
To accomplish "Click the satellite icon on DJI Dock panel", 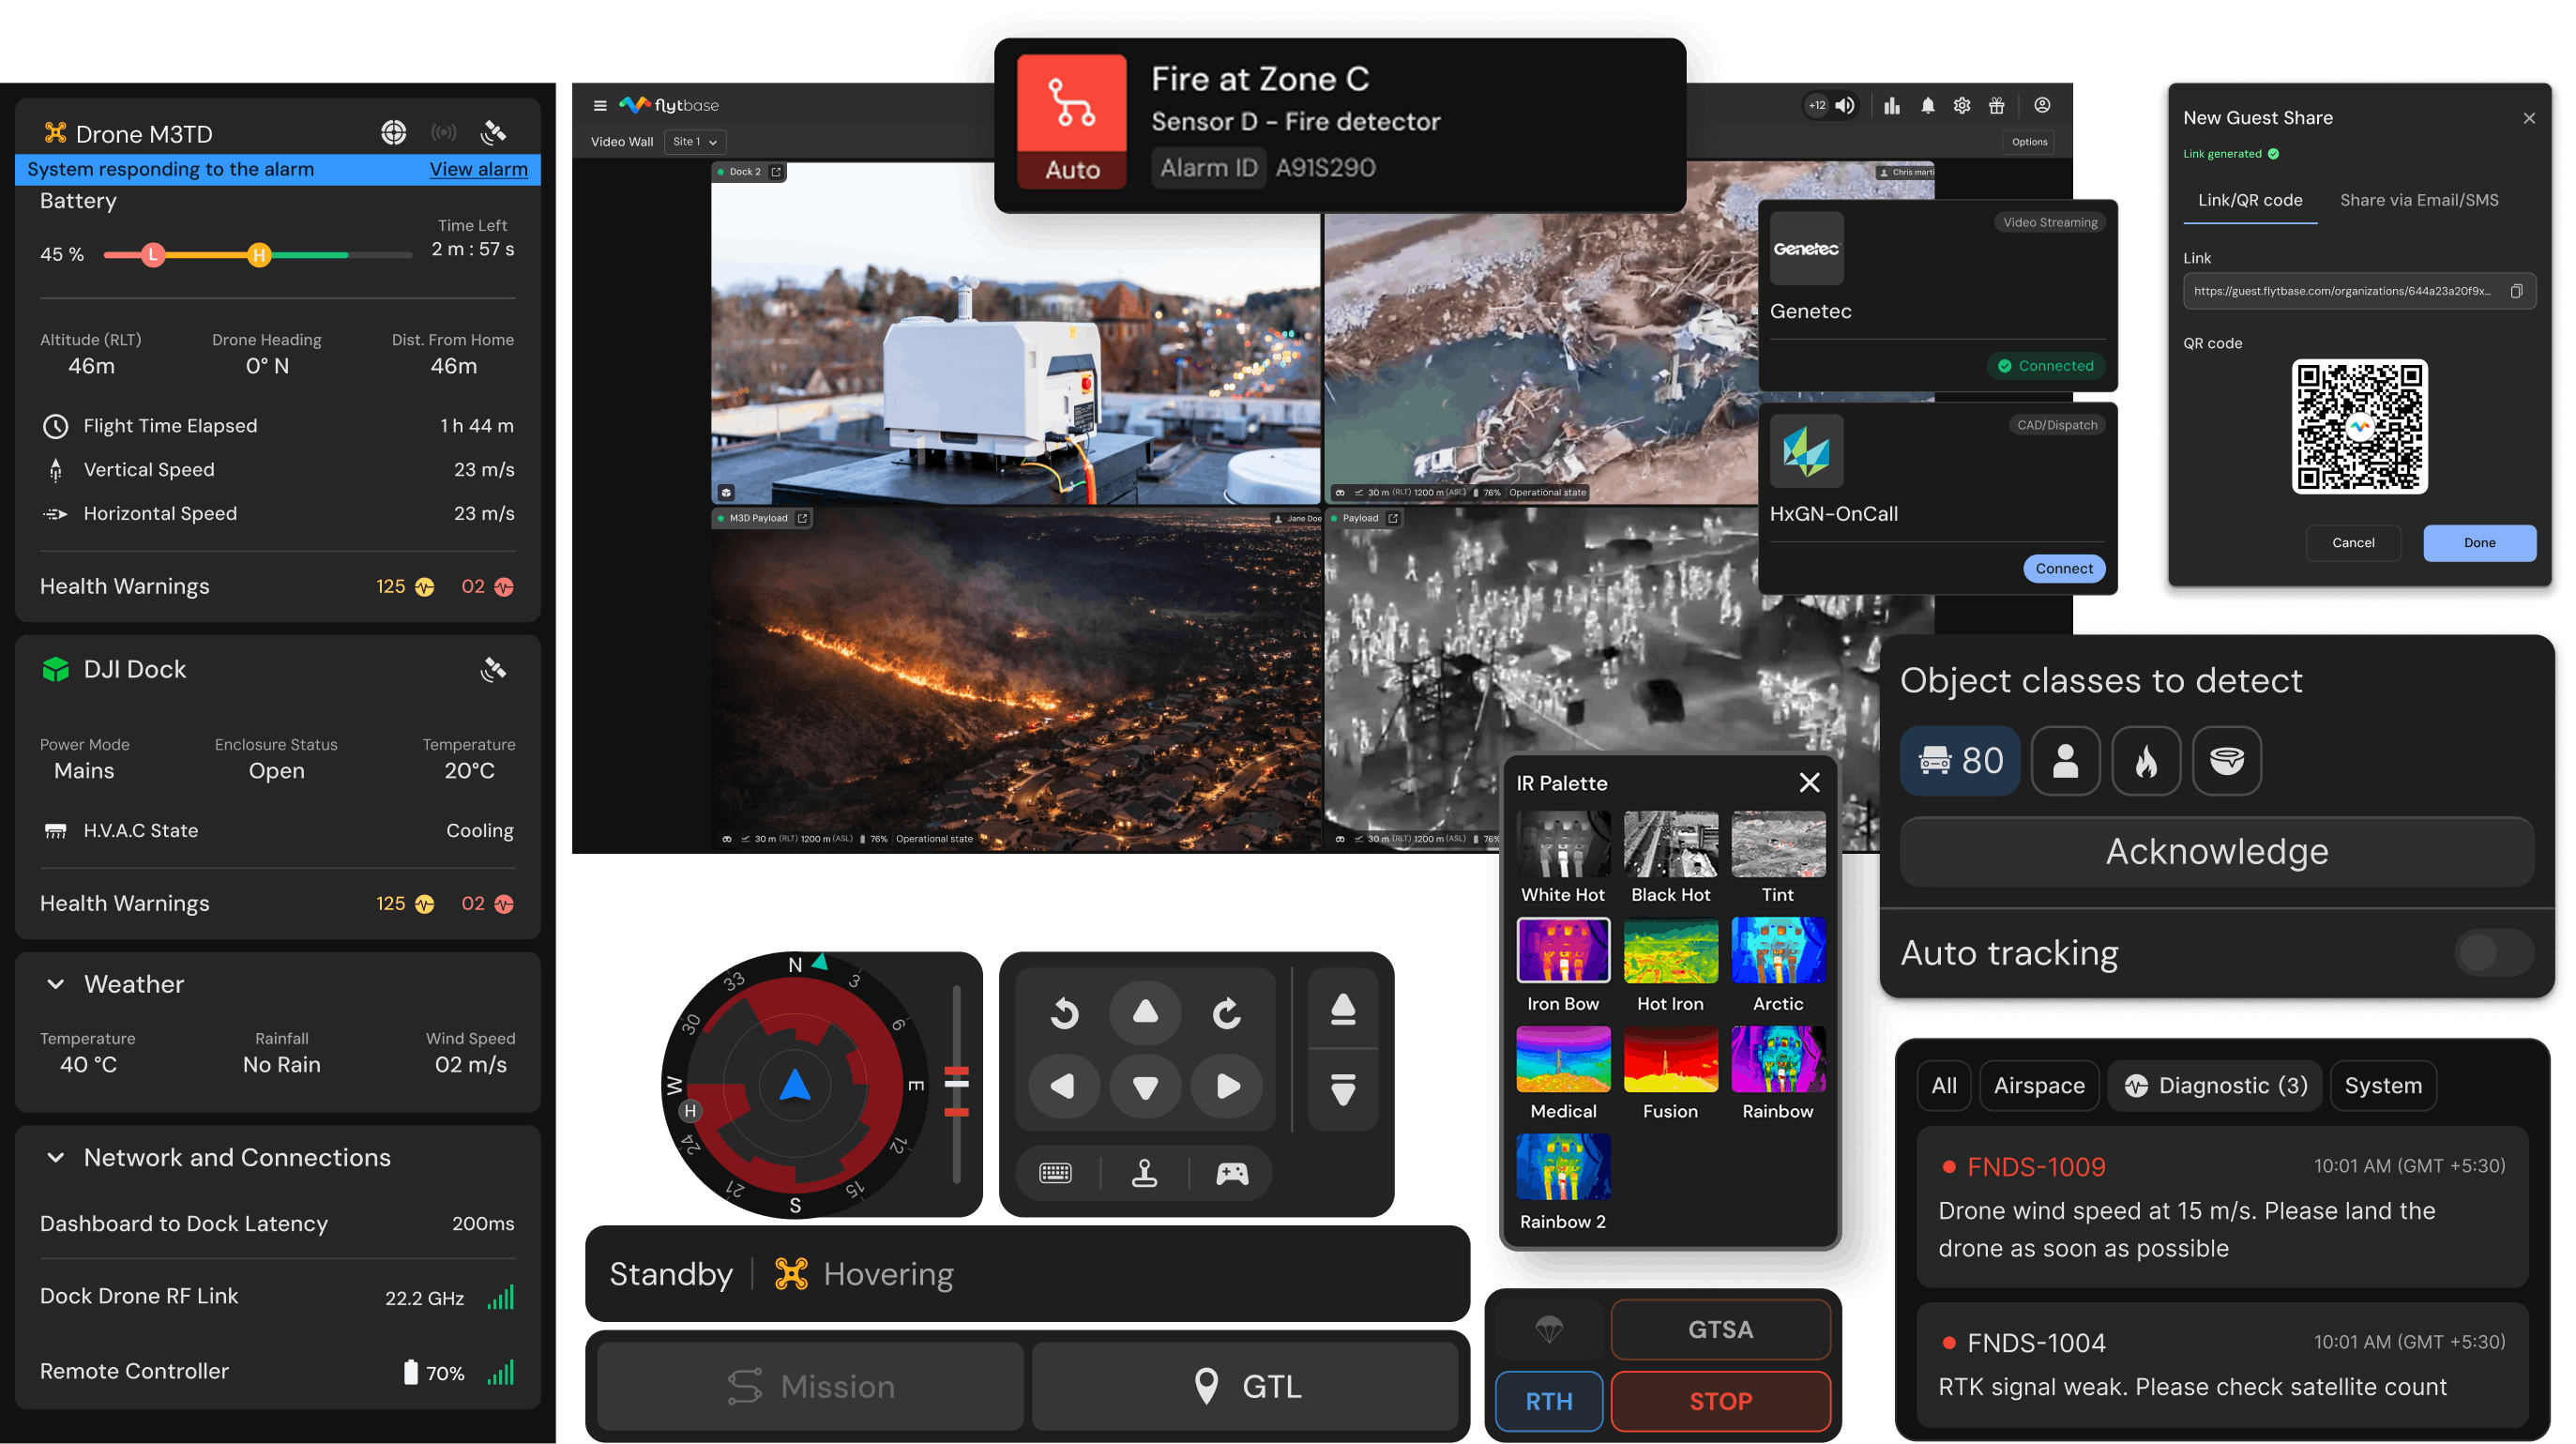I will [x=493, y=669].
